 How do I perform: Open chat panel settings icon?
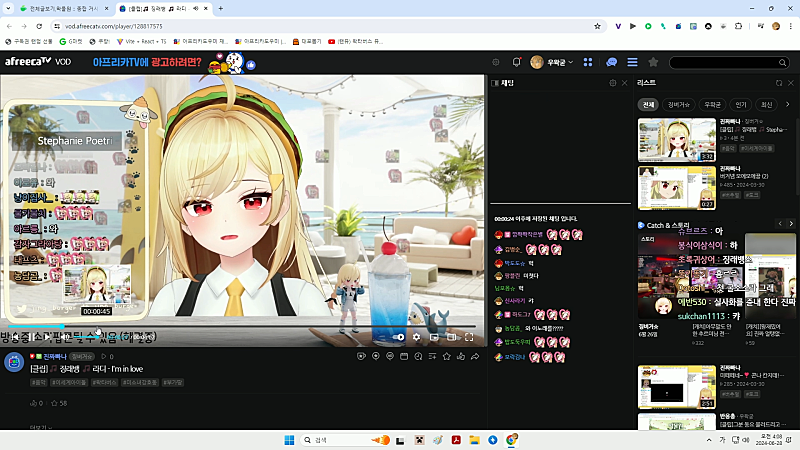613,83
